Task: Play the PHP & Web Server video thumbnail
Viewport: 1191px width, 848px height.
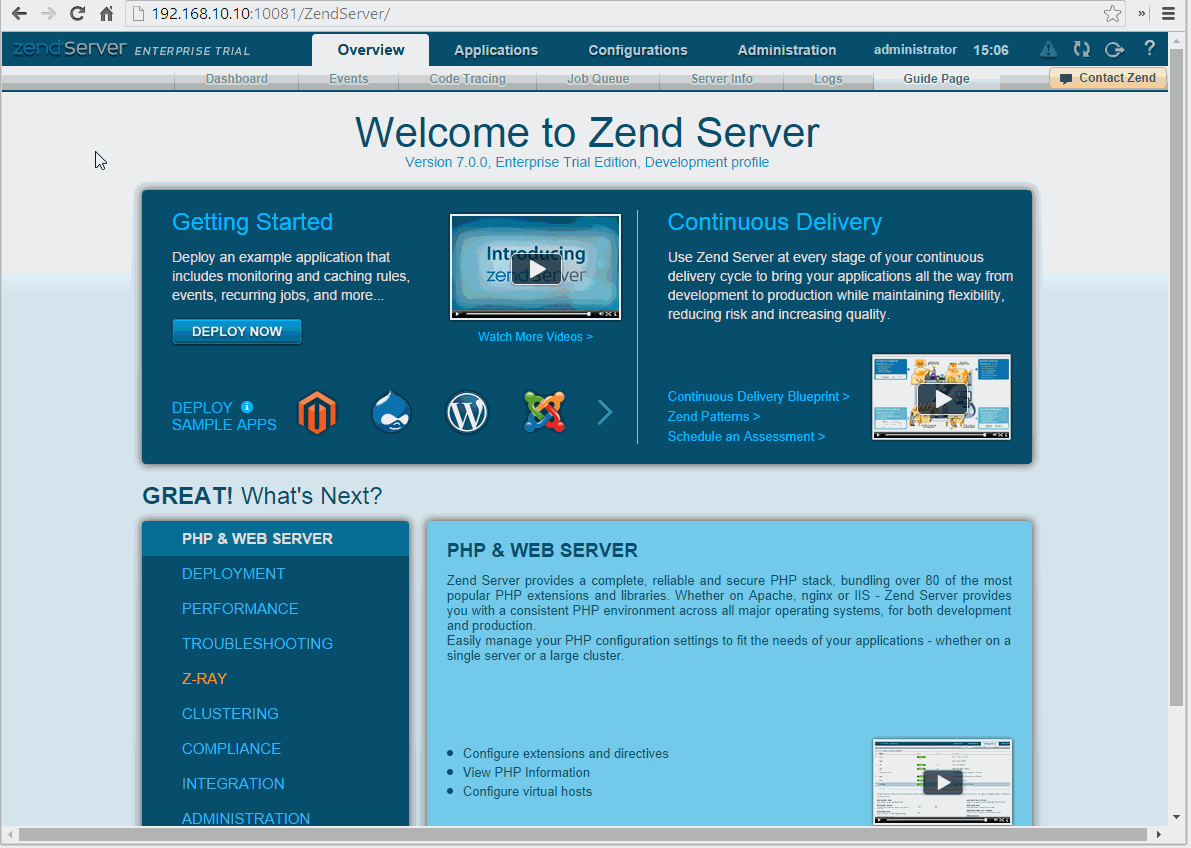Action: (943, 782)
